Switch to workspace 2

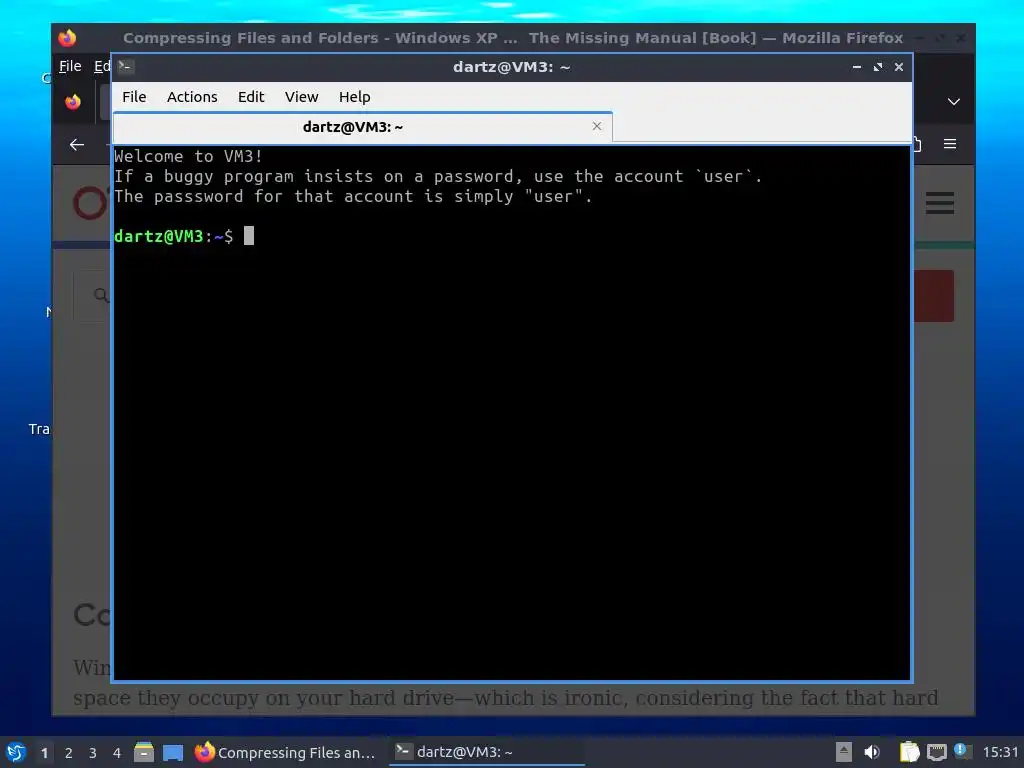pos(69,753)
